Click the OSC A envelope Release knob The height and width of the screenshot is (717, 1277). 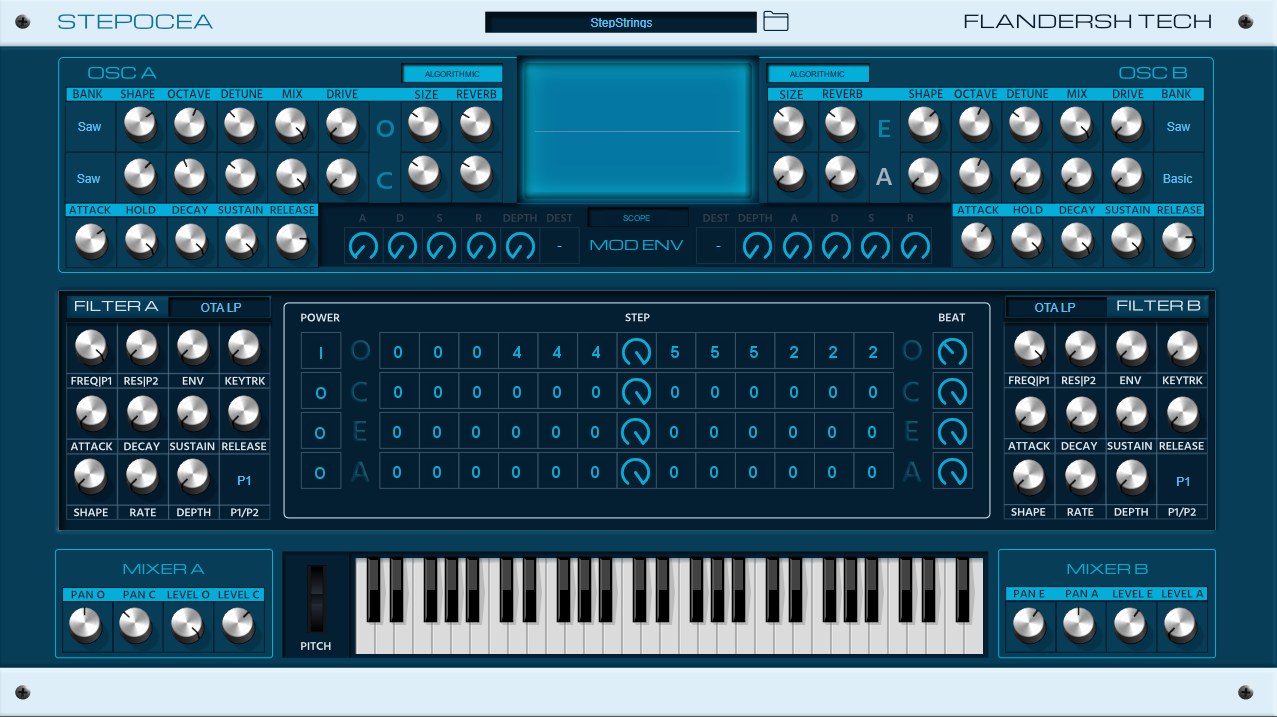click(291, 241)
